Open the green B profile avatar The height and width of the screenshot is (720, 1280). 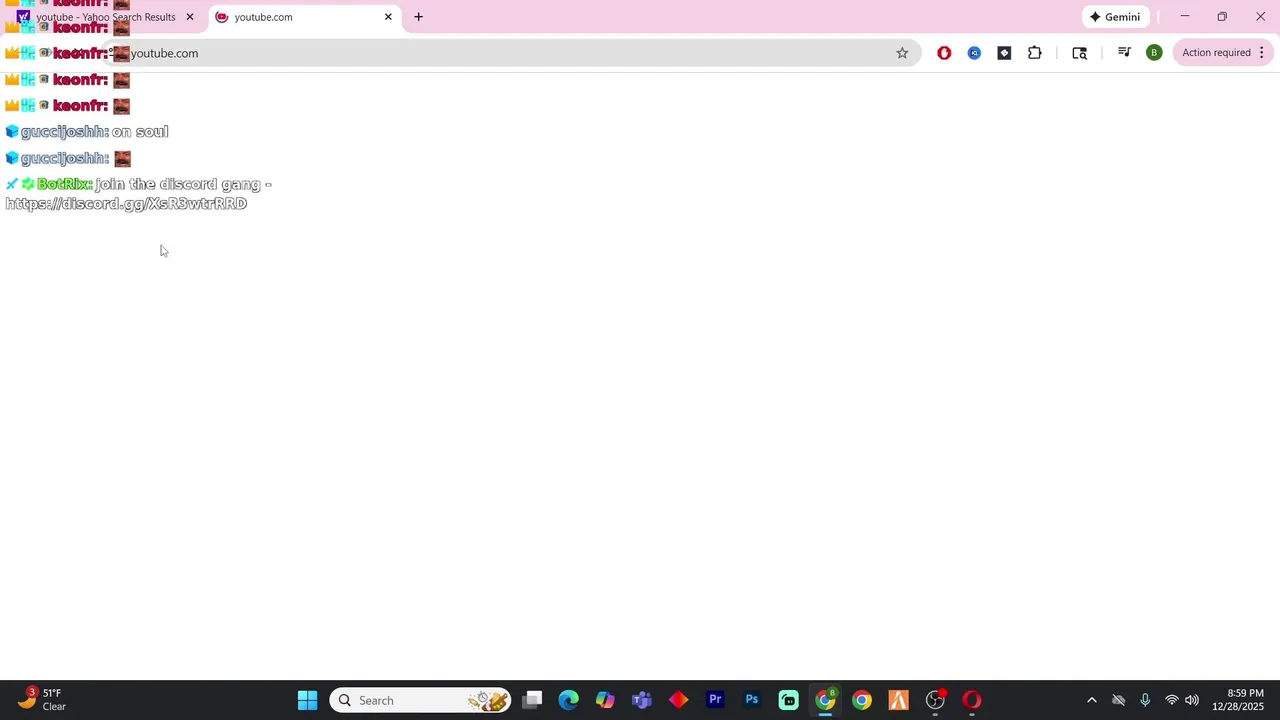[1154, 53]
